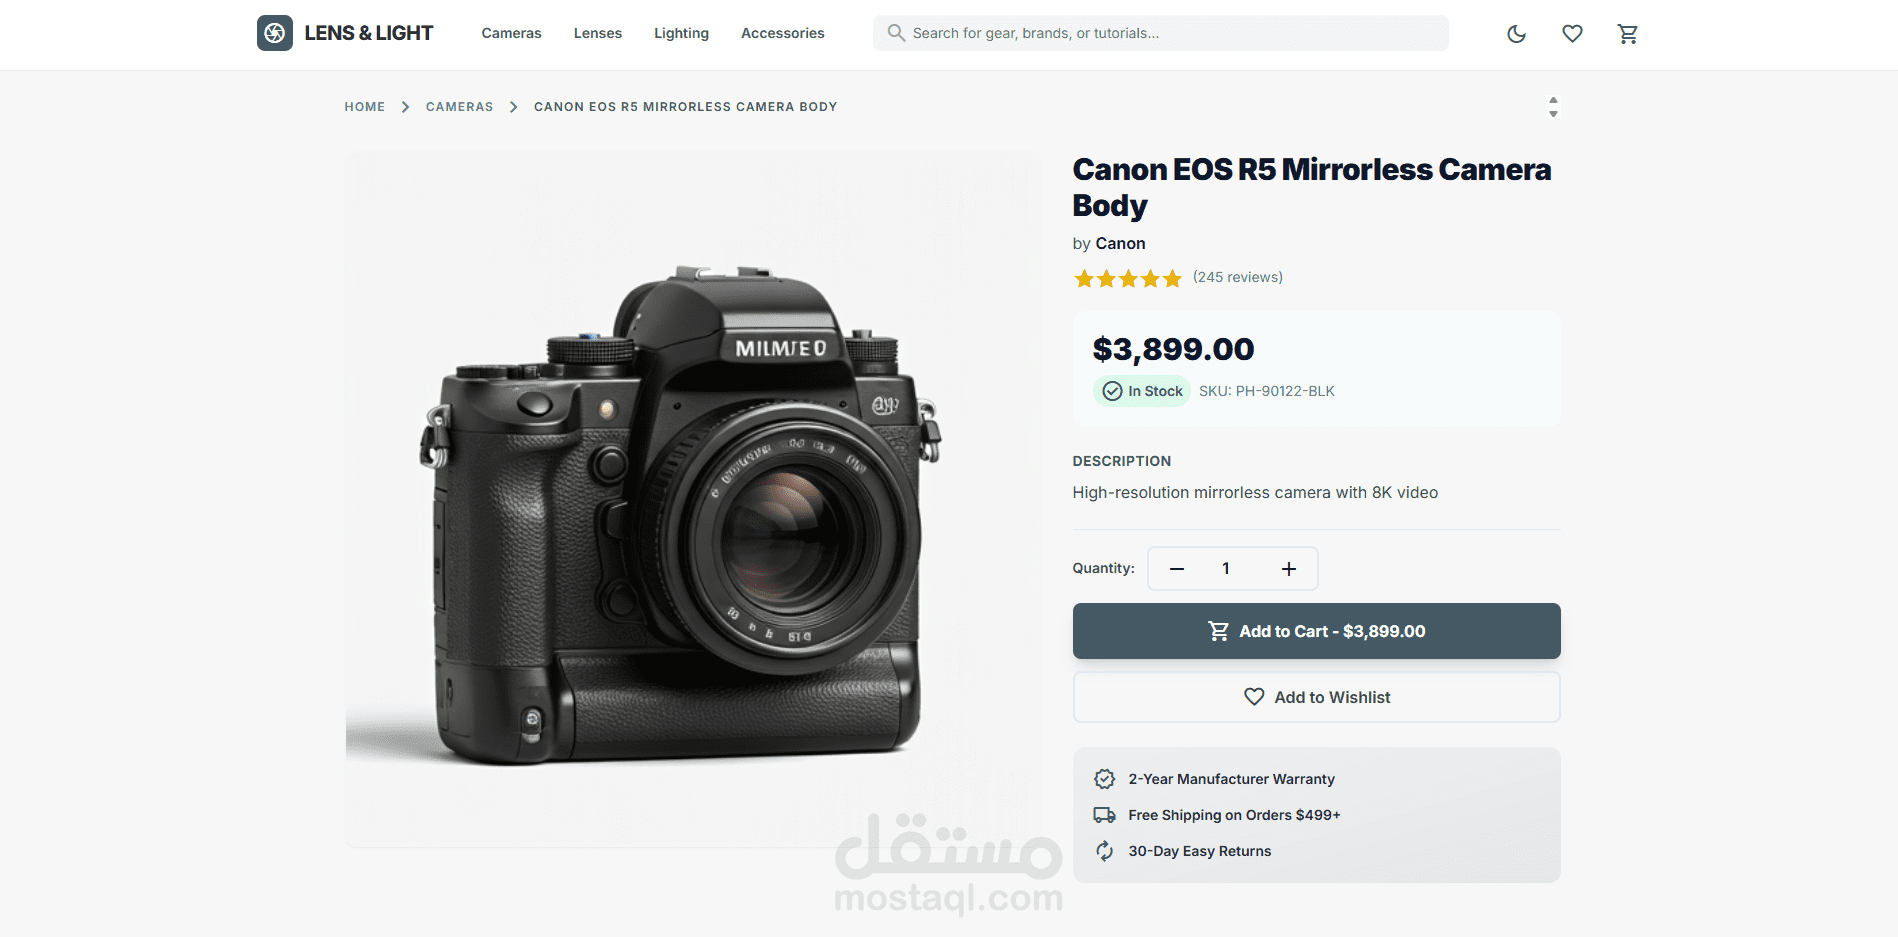Open the Accessories menu
Screen dimensions: 1898x937
783,33
